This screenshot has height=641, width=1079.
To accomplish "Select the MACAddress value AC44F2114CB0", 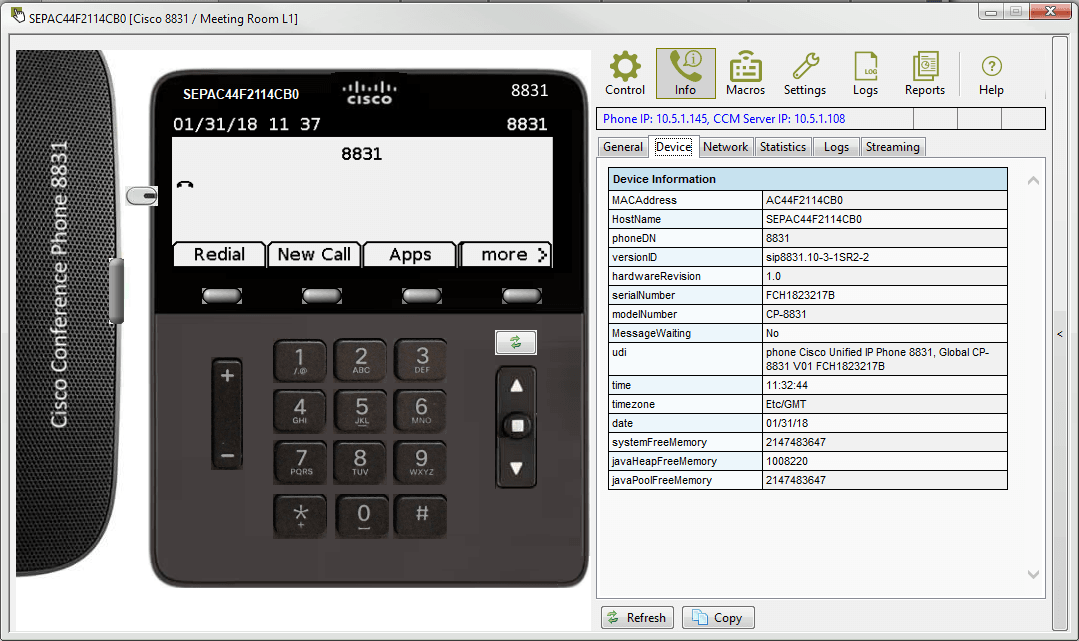I will (x=804, y=200).
